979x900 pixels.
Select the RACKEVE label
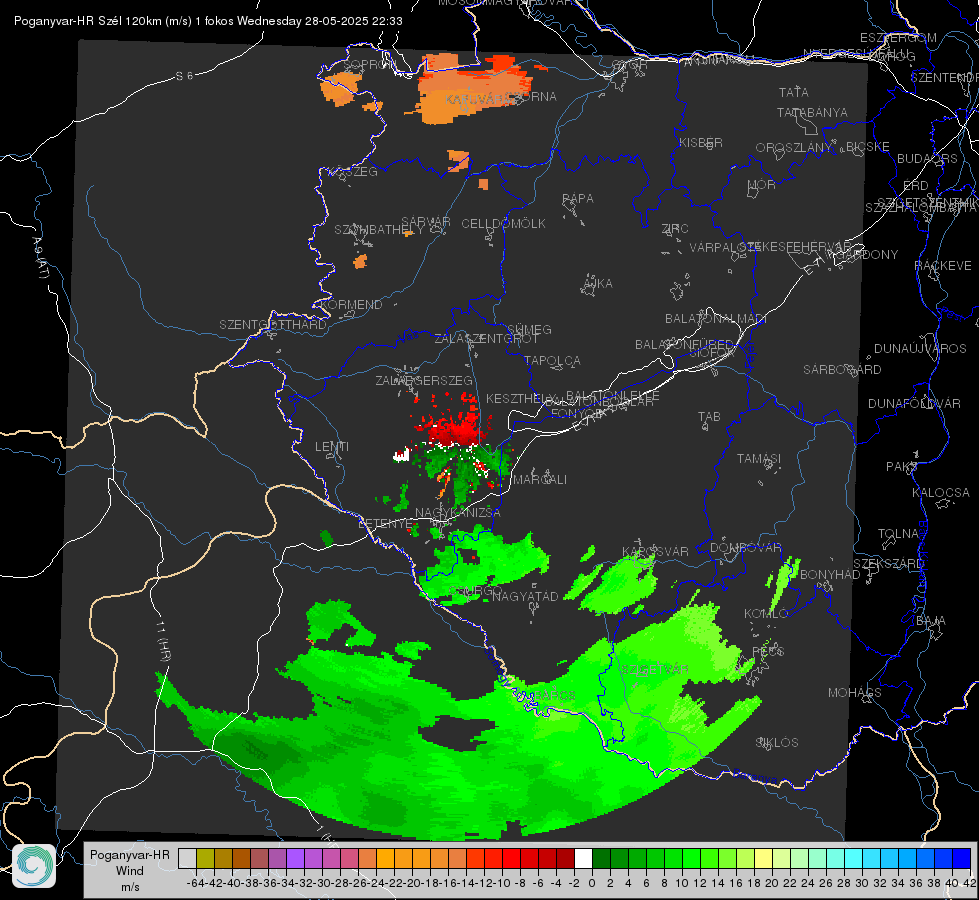943,265
